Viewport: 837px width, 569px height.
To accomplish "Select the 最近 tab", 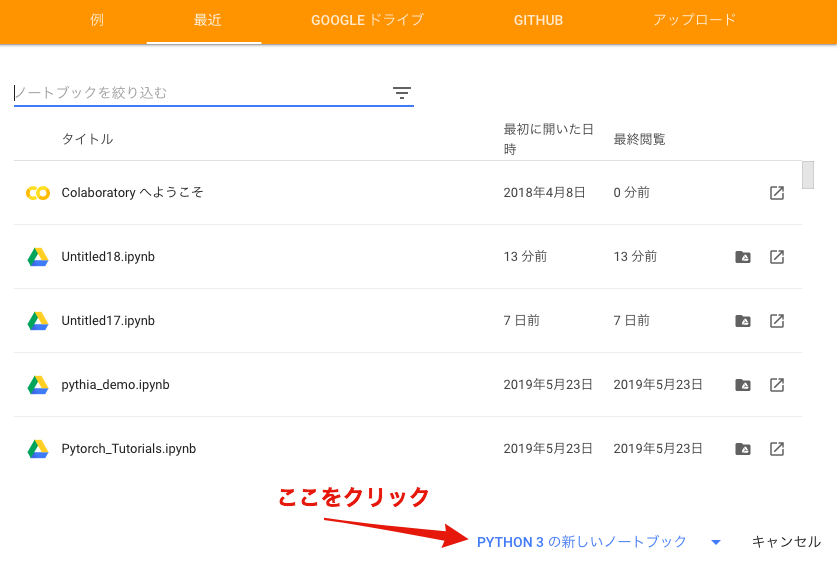I will (x=207, y=20).
